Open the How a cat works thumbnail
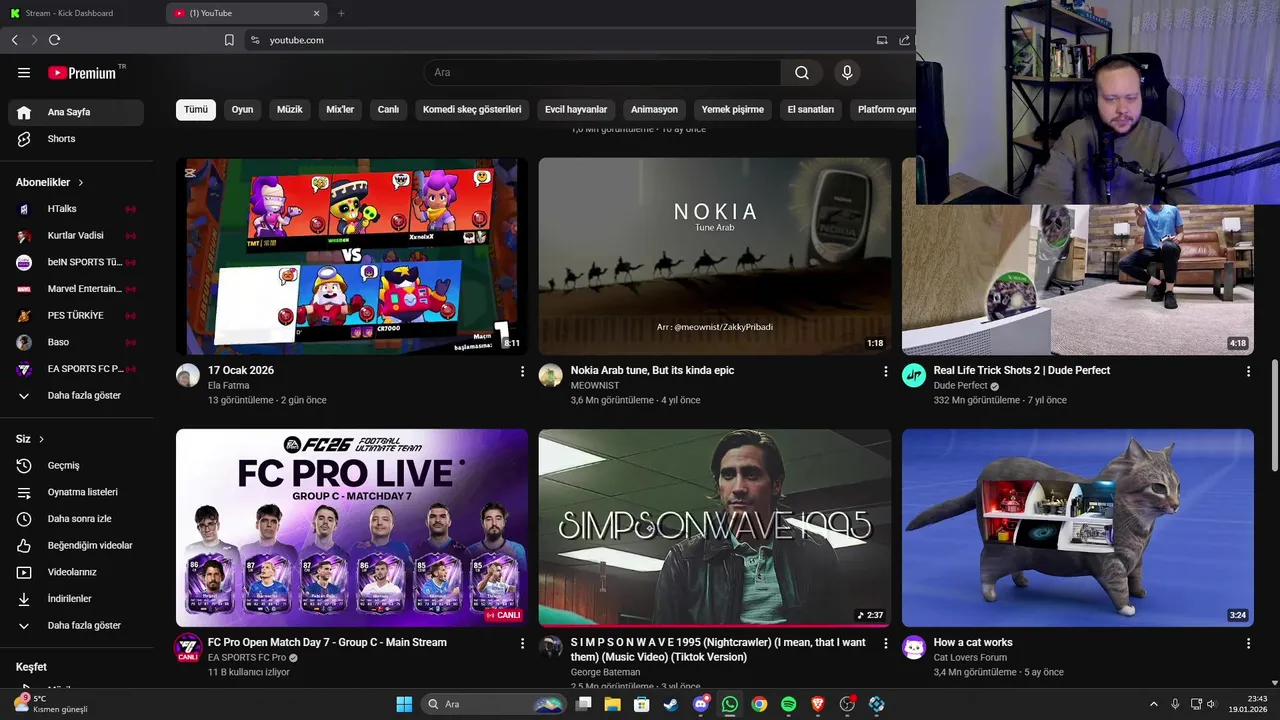Screen dimensions: 1280x720 1078,528
